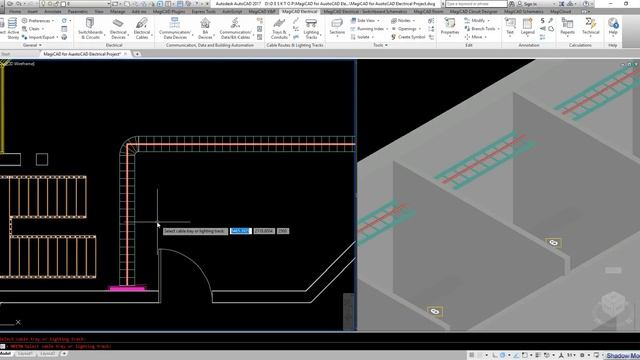
Task: Expand the Tools panel title
Action: click(x=380, y=45)
